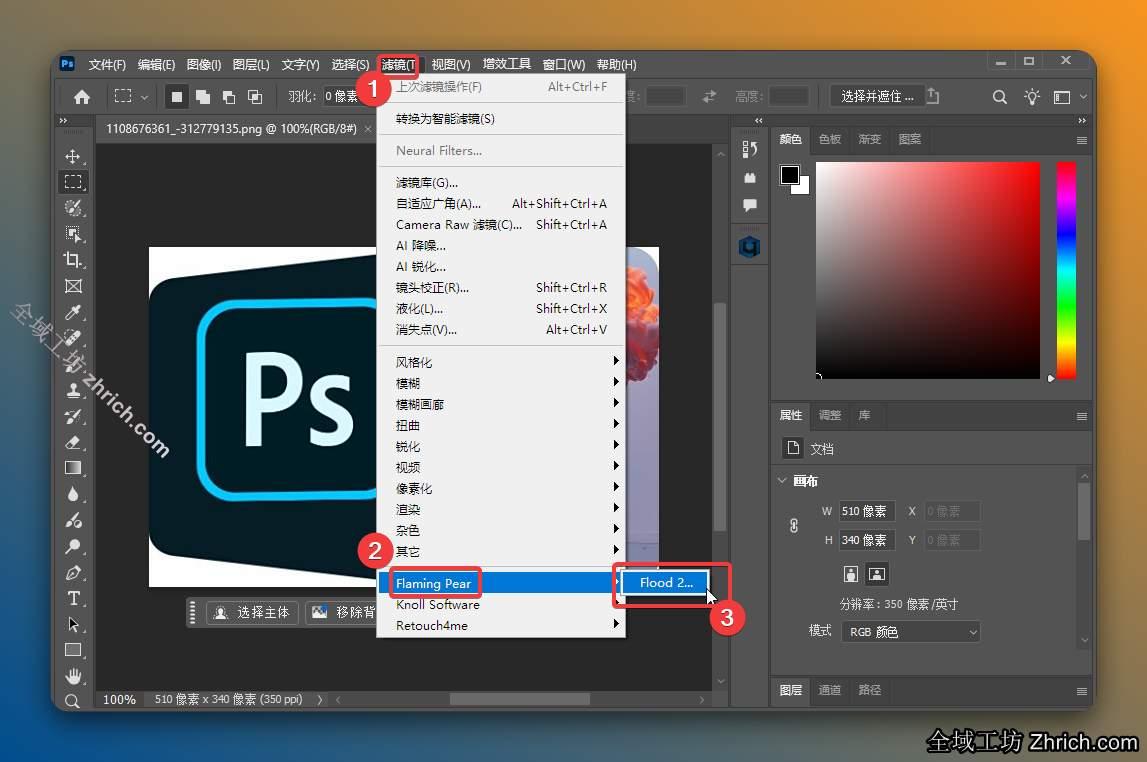
Task: Expand the 渲染 submenu
Action: click(501, 509)
